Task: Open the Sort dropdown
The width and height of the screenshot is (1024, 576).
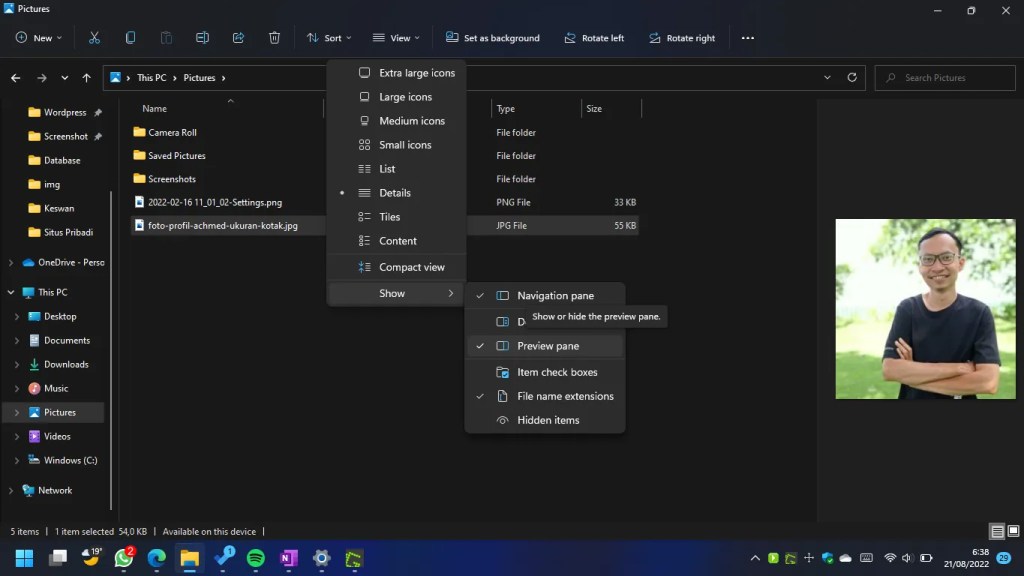Action: tap(328, 37)
